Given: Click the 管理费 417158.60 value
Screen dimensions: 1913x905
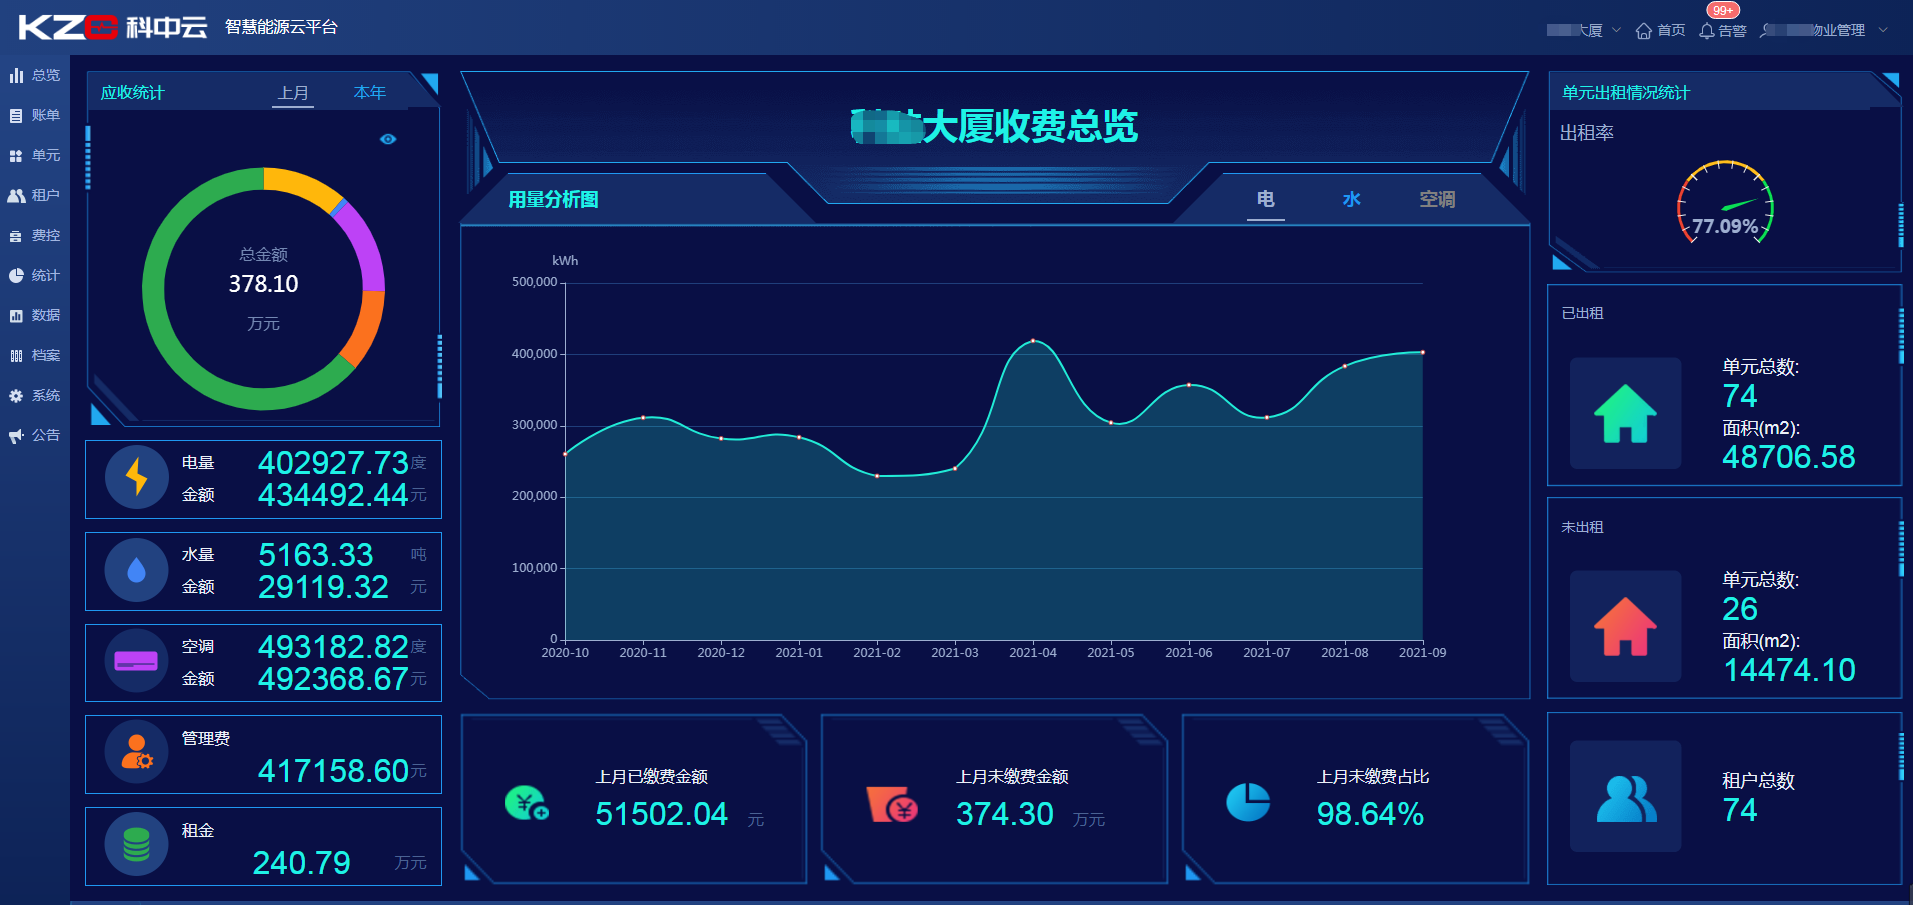Looking at the screenshot, I should tap(333, 770).
